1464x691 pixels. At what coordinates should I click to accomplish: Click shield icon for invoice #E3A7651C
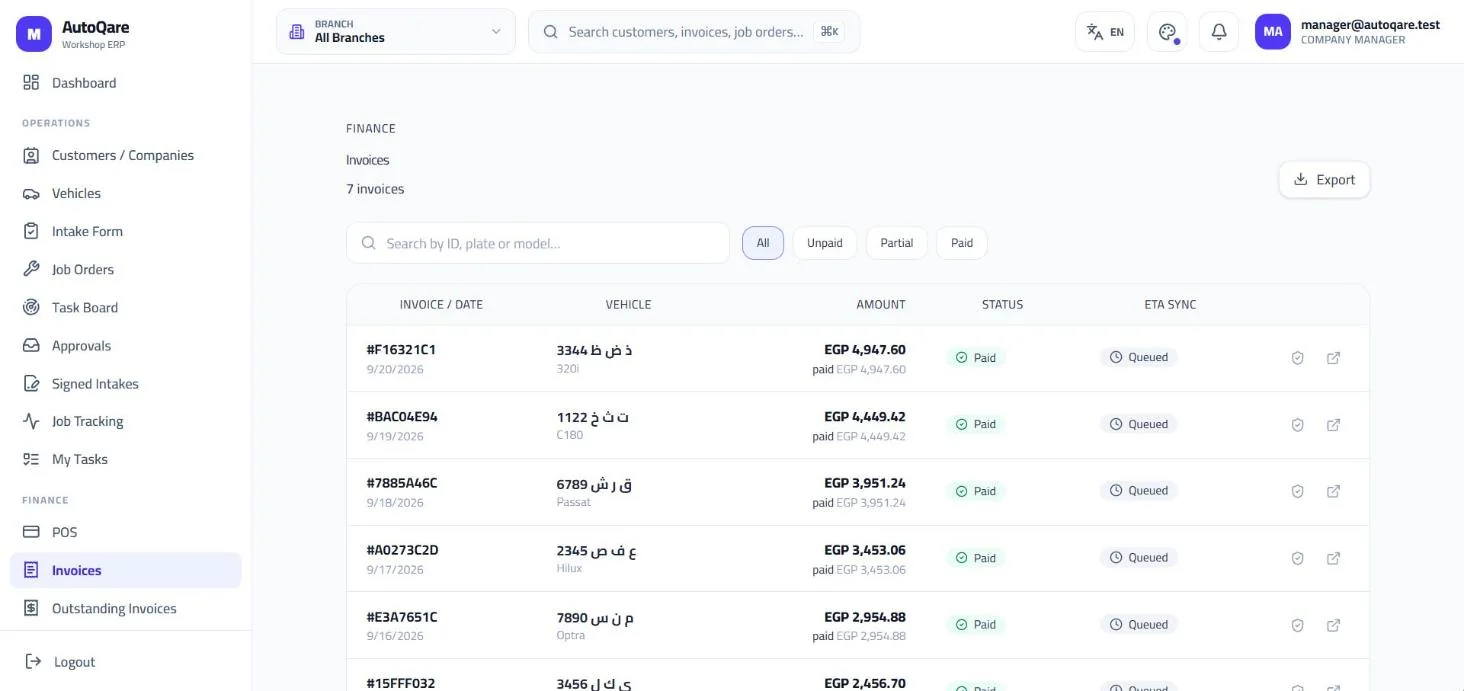(x=1298, y=625)
